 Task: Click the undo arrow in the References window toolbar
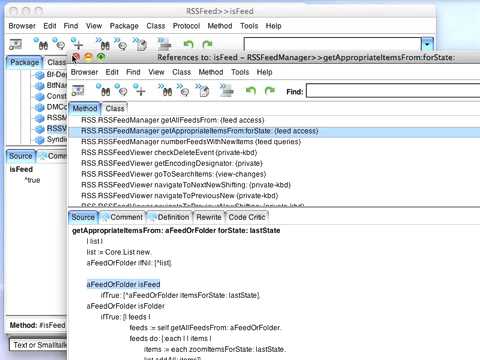(x=251, y=91)
